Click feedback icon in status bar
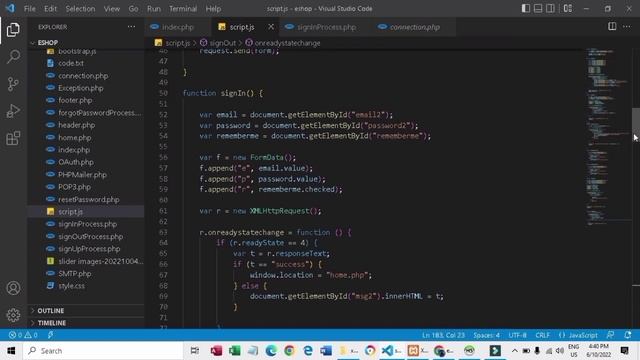This screenshot has width=640, height=360. point(610,335)
